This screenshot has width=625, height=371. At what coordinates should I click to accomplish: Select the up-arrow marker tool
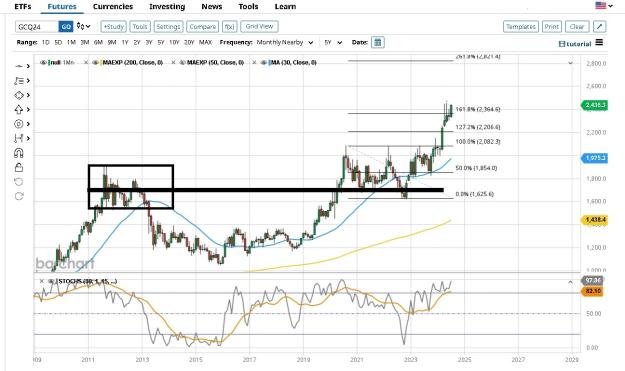click(19, 110)
